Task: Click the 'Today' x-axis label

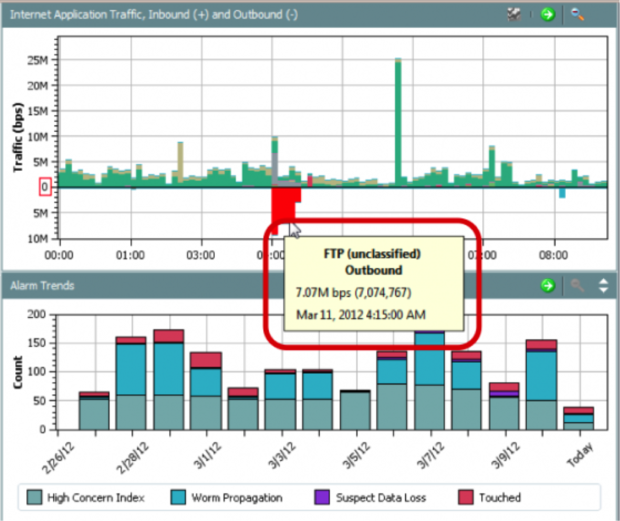Action: pyautogui.click(x=580, y=455)
